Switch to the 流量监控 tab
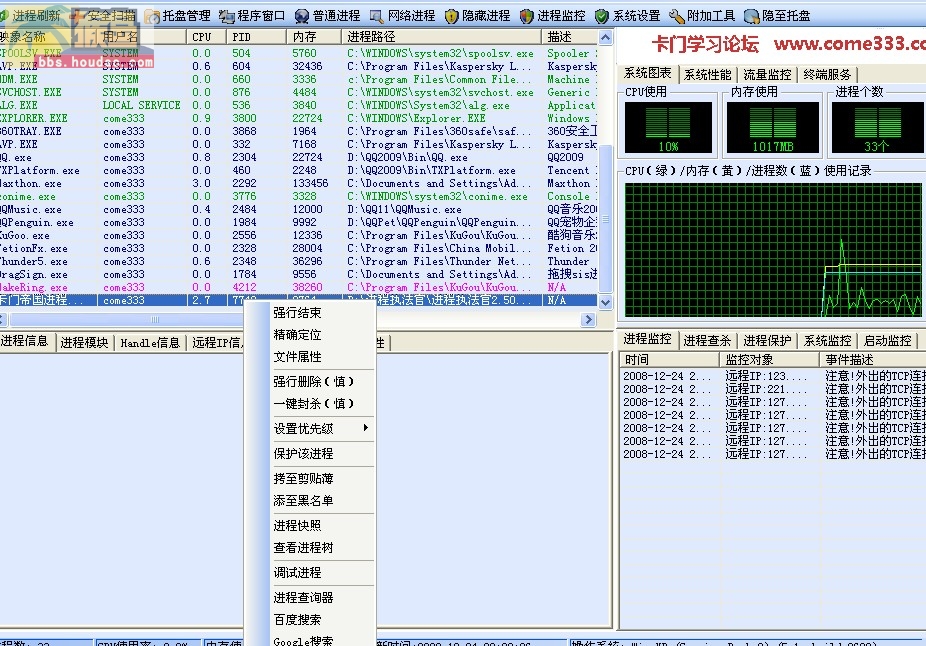Screen dimensions: 926x646 [x=767, y=74]
